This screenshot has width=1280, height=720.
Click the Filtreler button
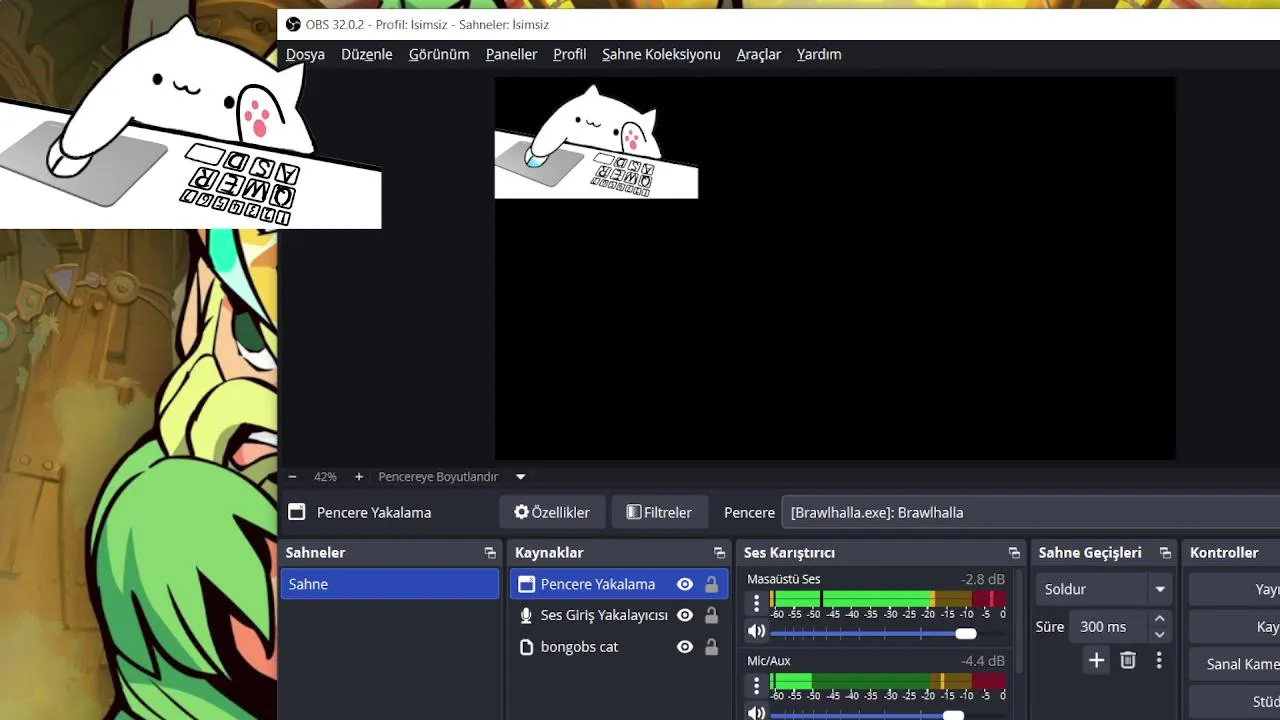[659, 512]
